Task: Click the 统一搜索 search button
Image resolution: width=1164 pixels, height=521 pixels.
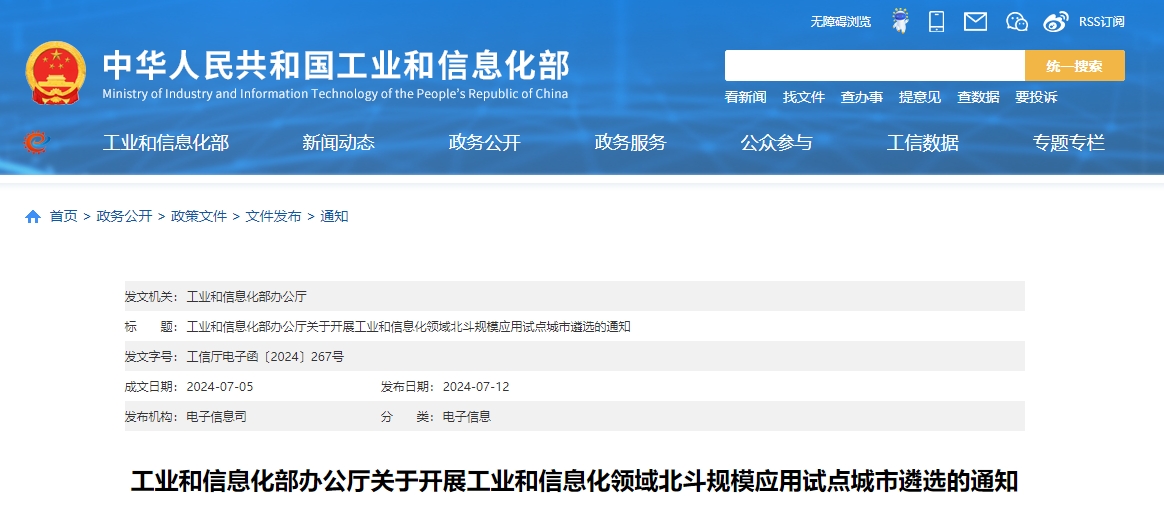Action: [x=1074, y=65]
